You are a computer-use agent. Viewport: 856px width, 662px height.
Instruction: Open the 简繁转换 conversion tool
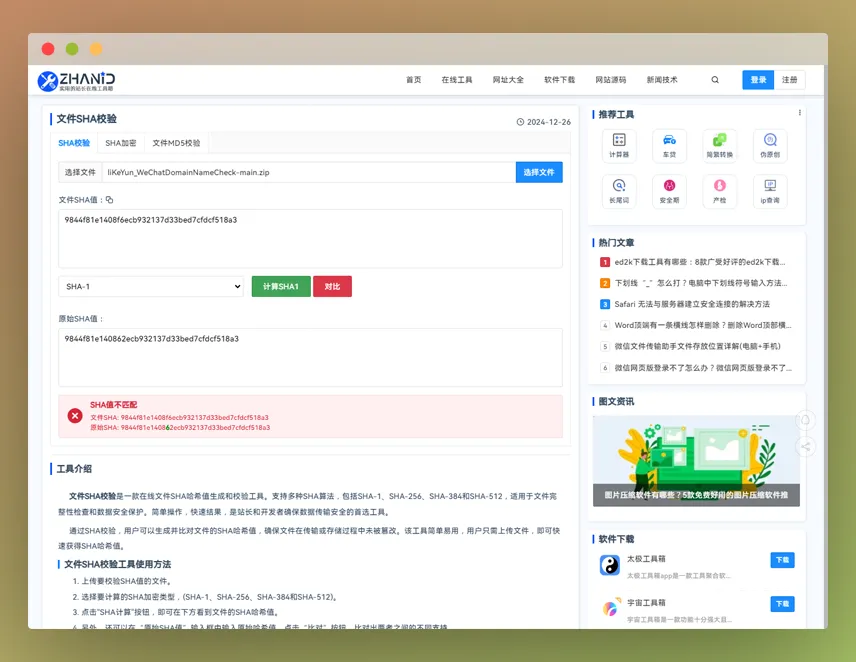point(721,144)
